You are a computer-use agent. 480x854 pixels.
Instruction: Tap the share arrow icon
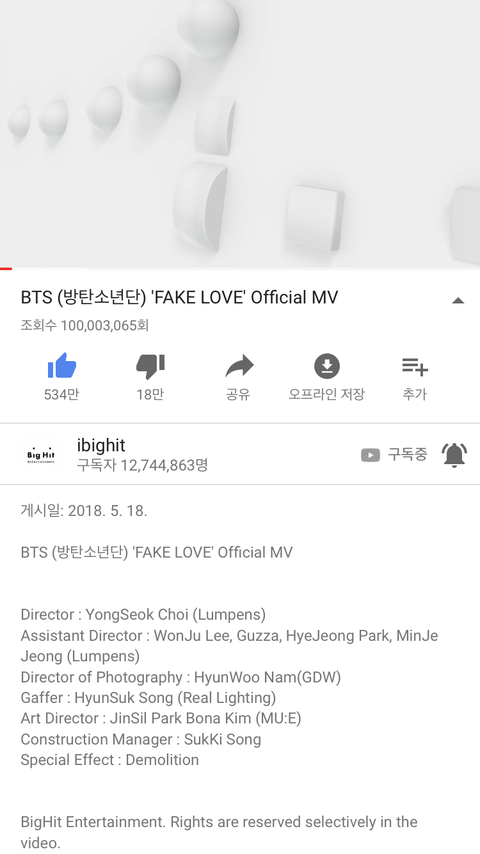point(239,366)
